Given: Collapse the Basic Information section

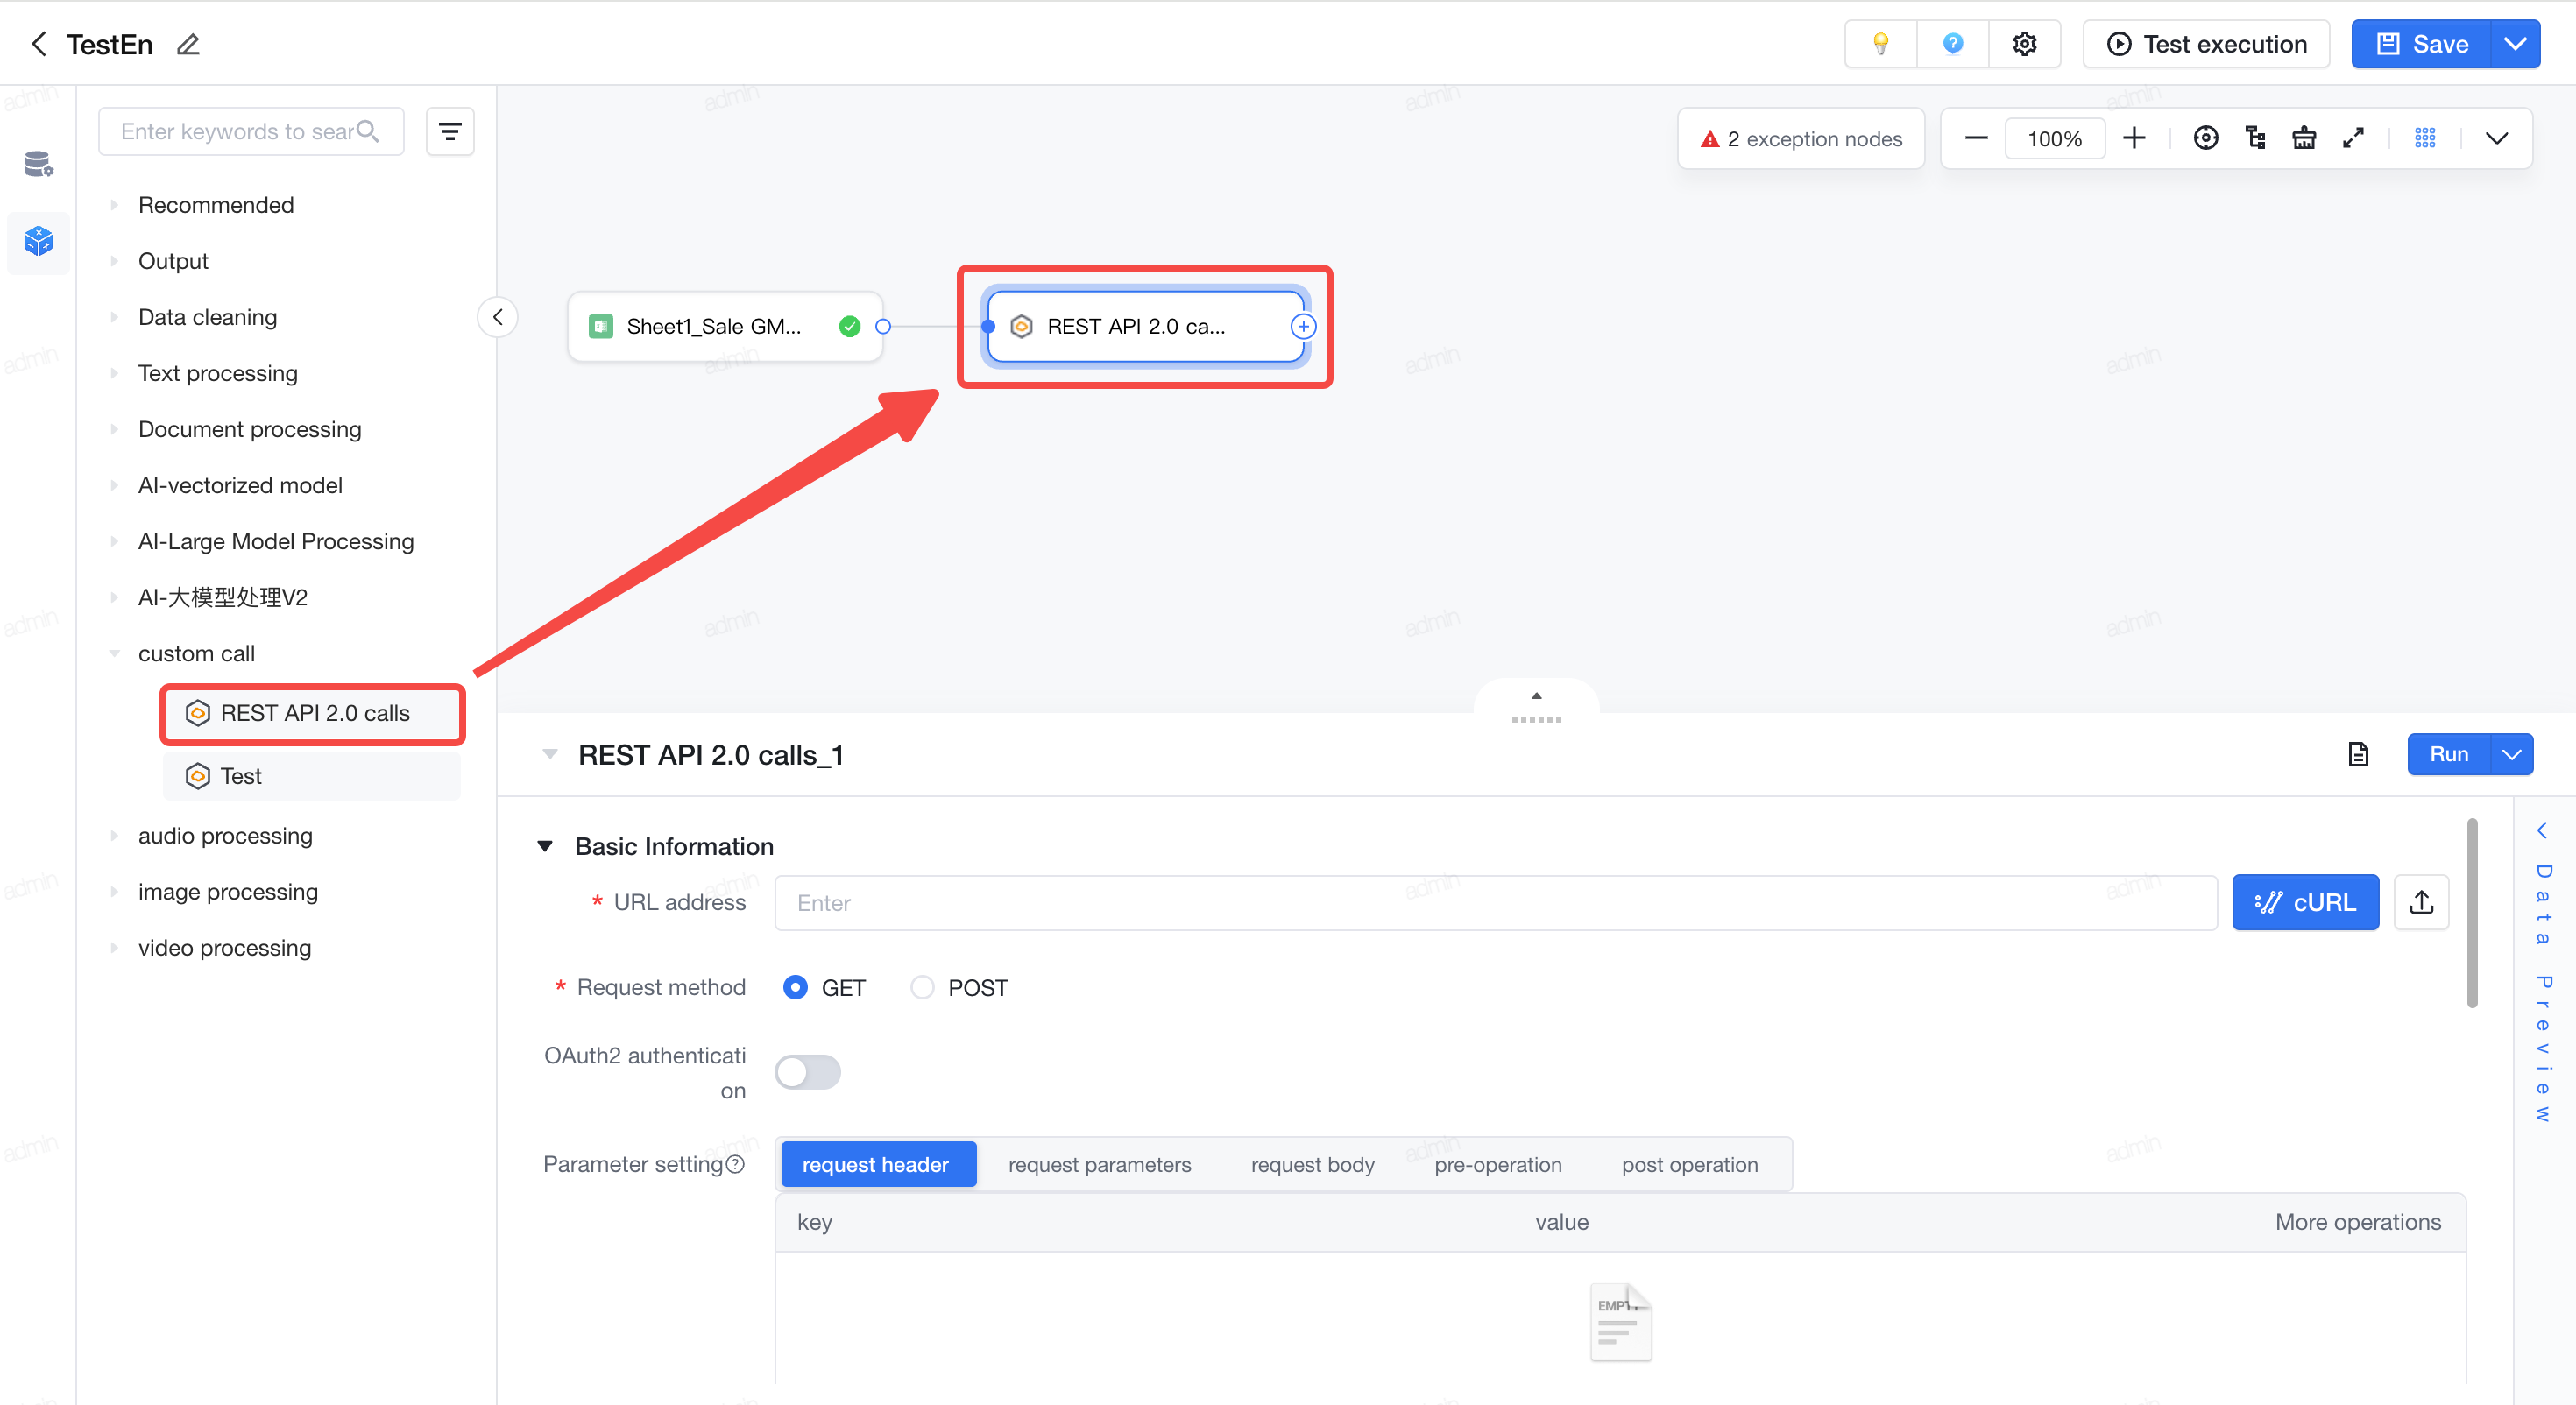Looking at the screenshot, I should coord(545,846).
